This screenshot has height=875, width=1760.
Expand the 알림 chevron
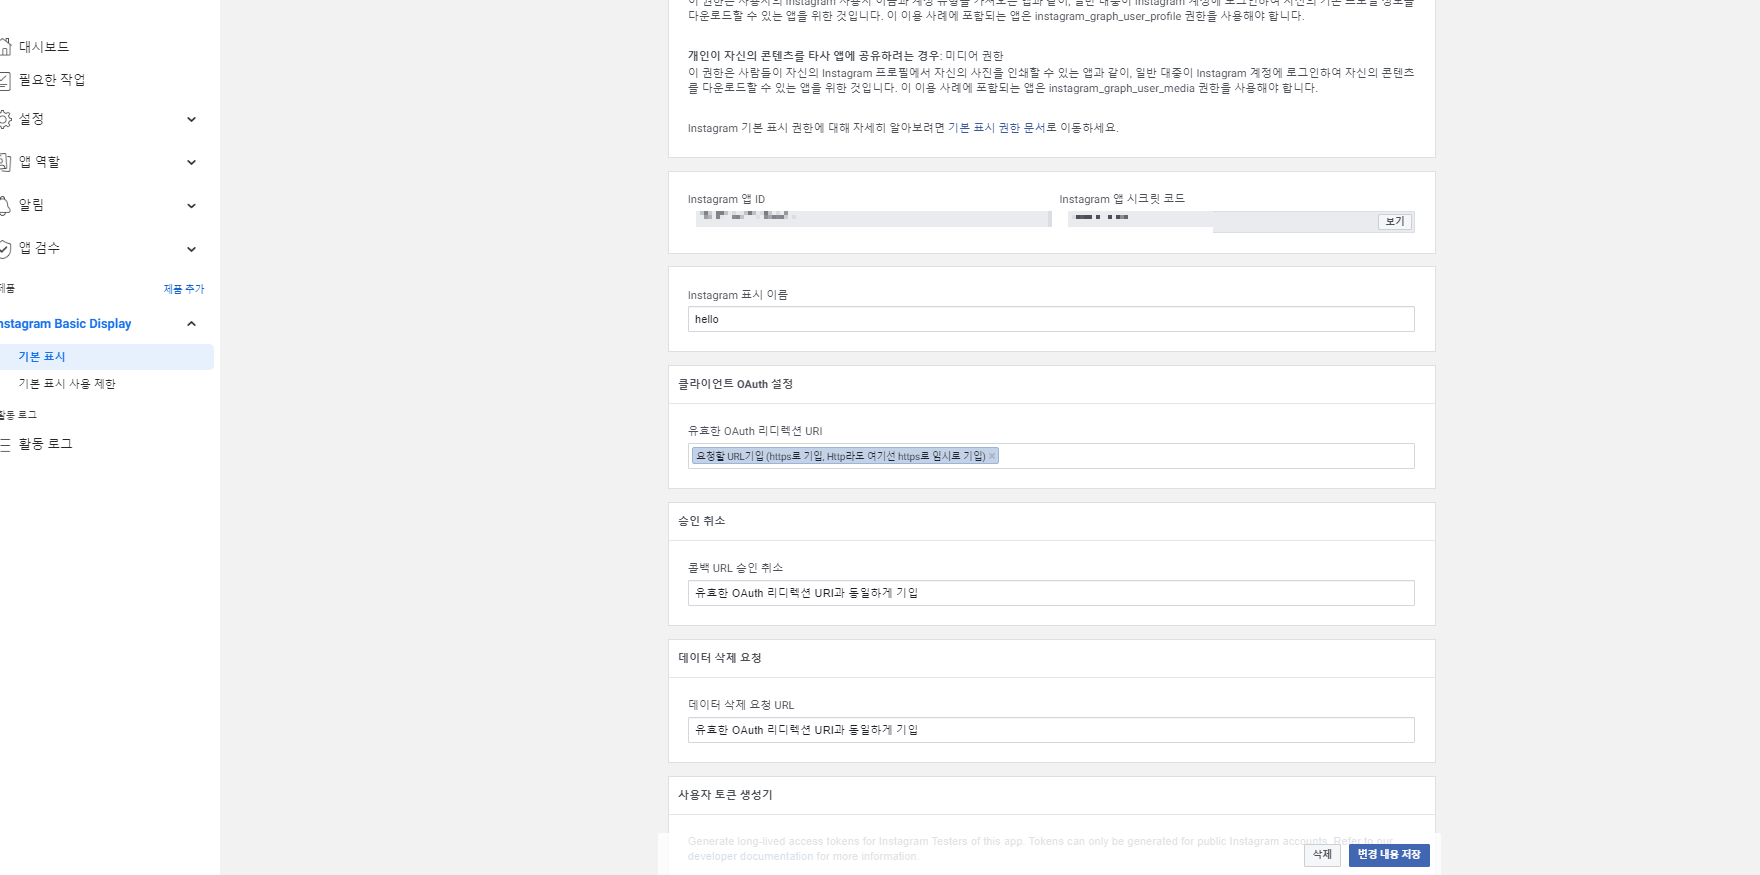point(191,206)
